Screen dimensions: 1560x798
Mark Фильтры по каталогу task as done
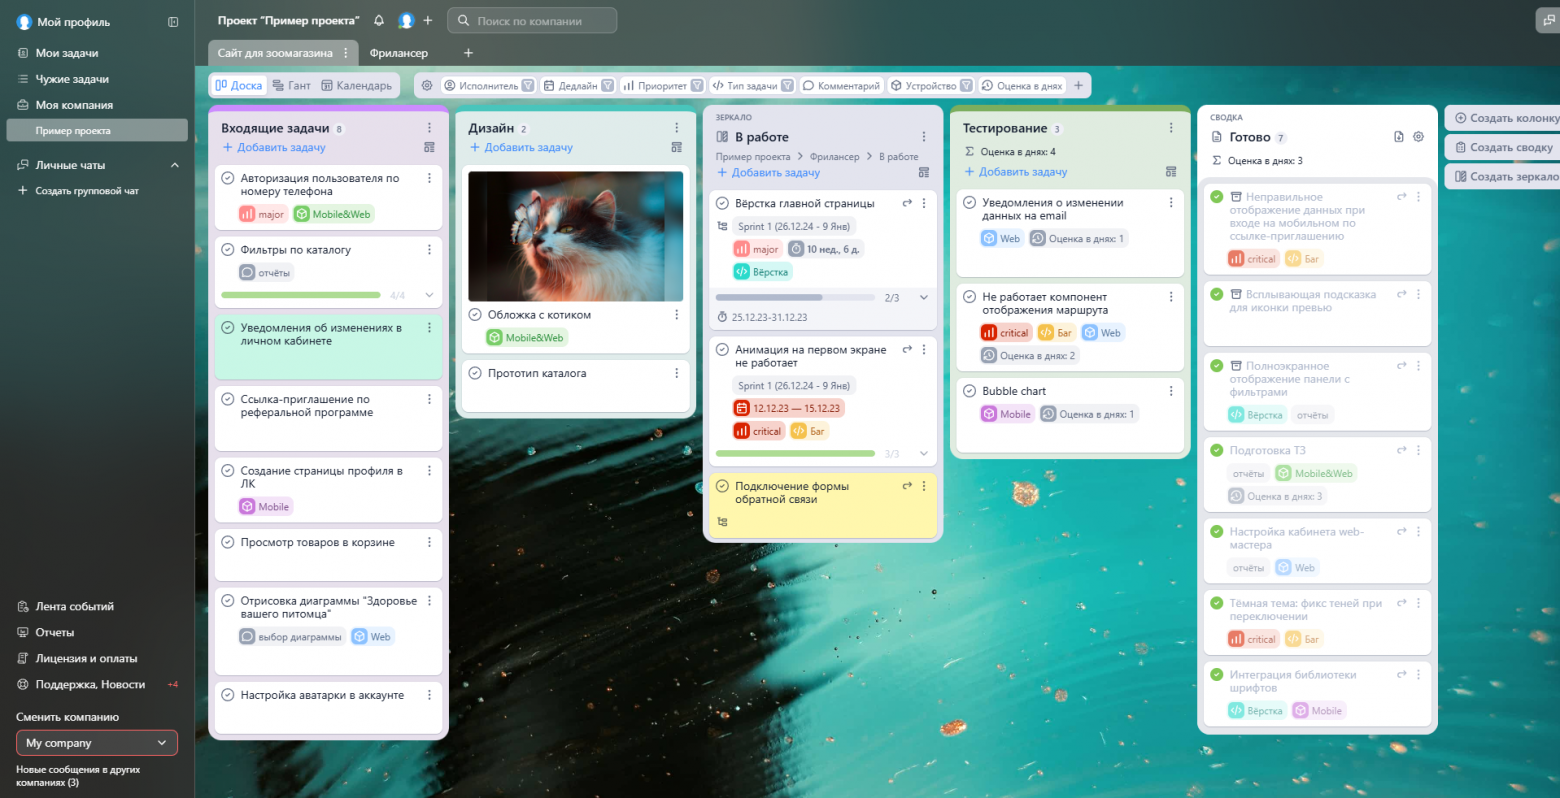point(228,250)
